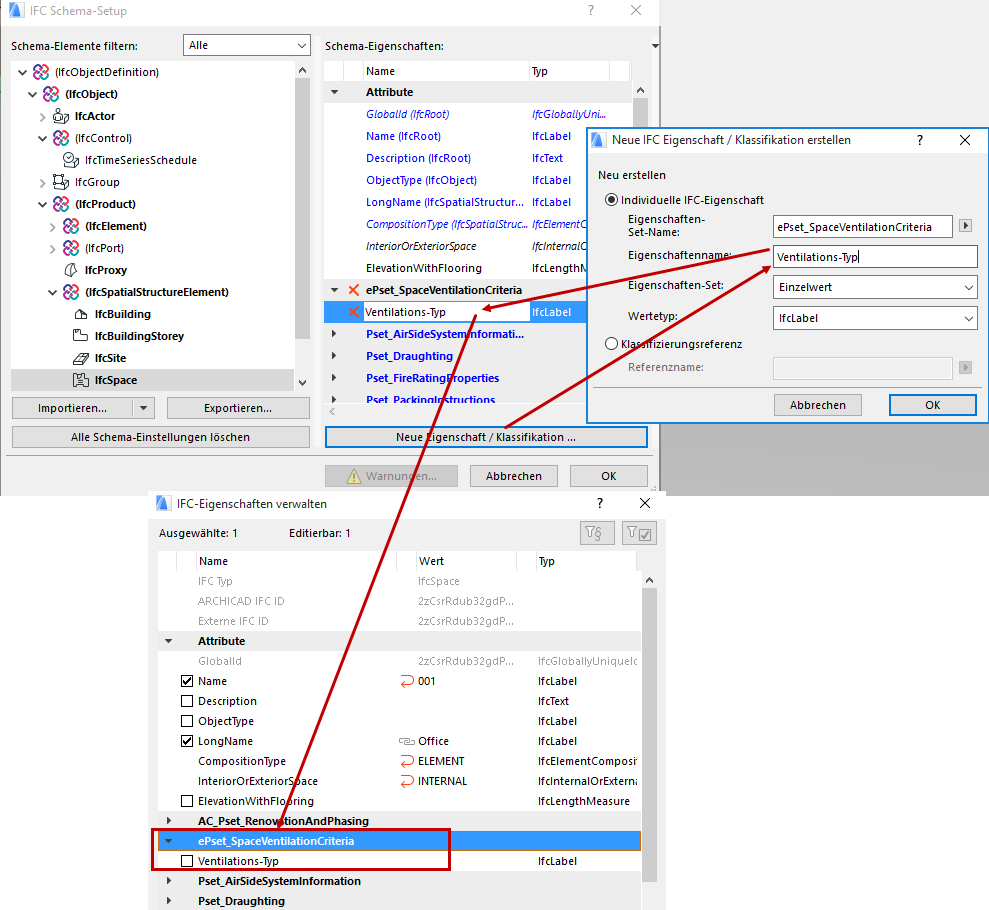Click the link icon beside Office value

pyautogui.click(x=407, y=741)
